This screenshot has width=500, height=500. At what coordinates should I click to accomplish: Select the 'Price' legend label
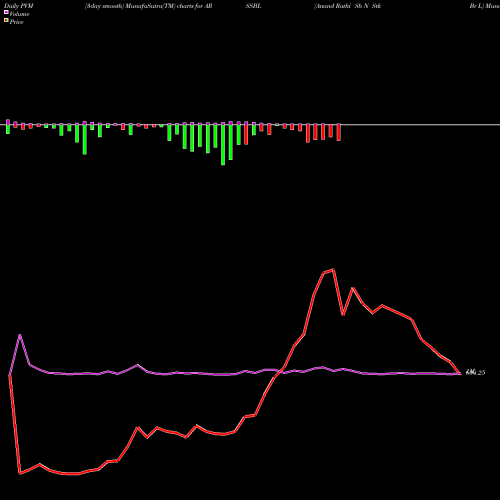[x=16, y=22]
